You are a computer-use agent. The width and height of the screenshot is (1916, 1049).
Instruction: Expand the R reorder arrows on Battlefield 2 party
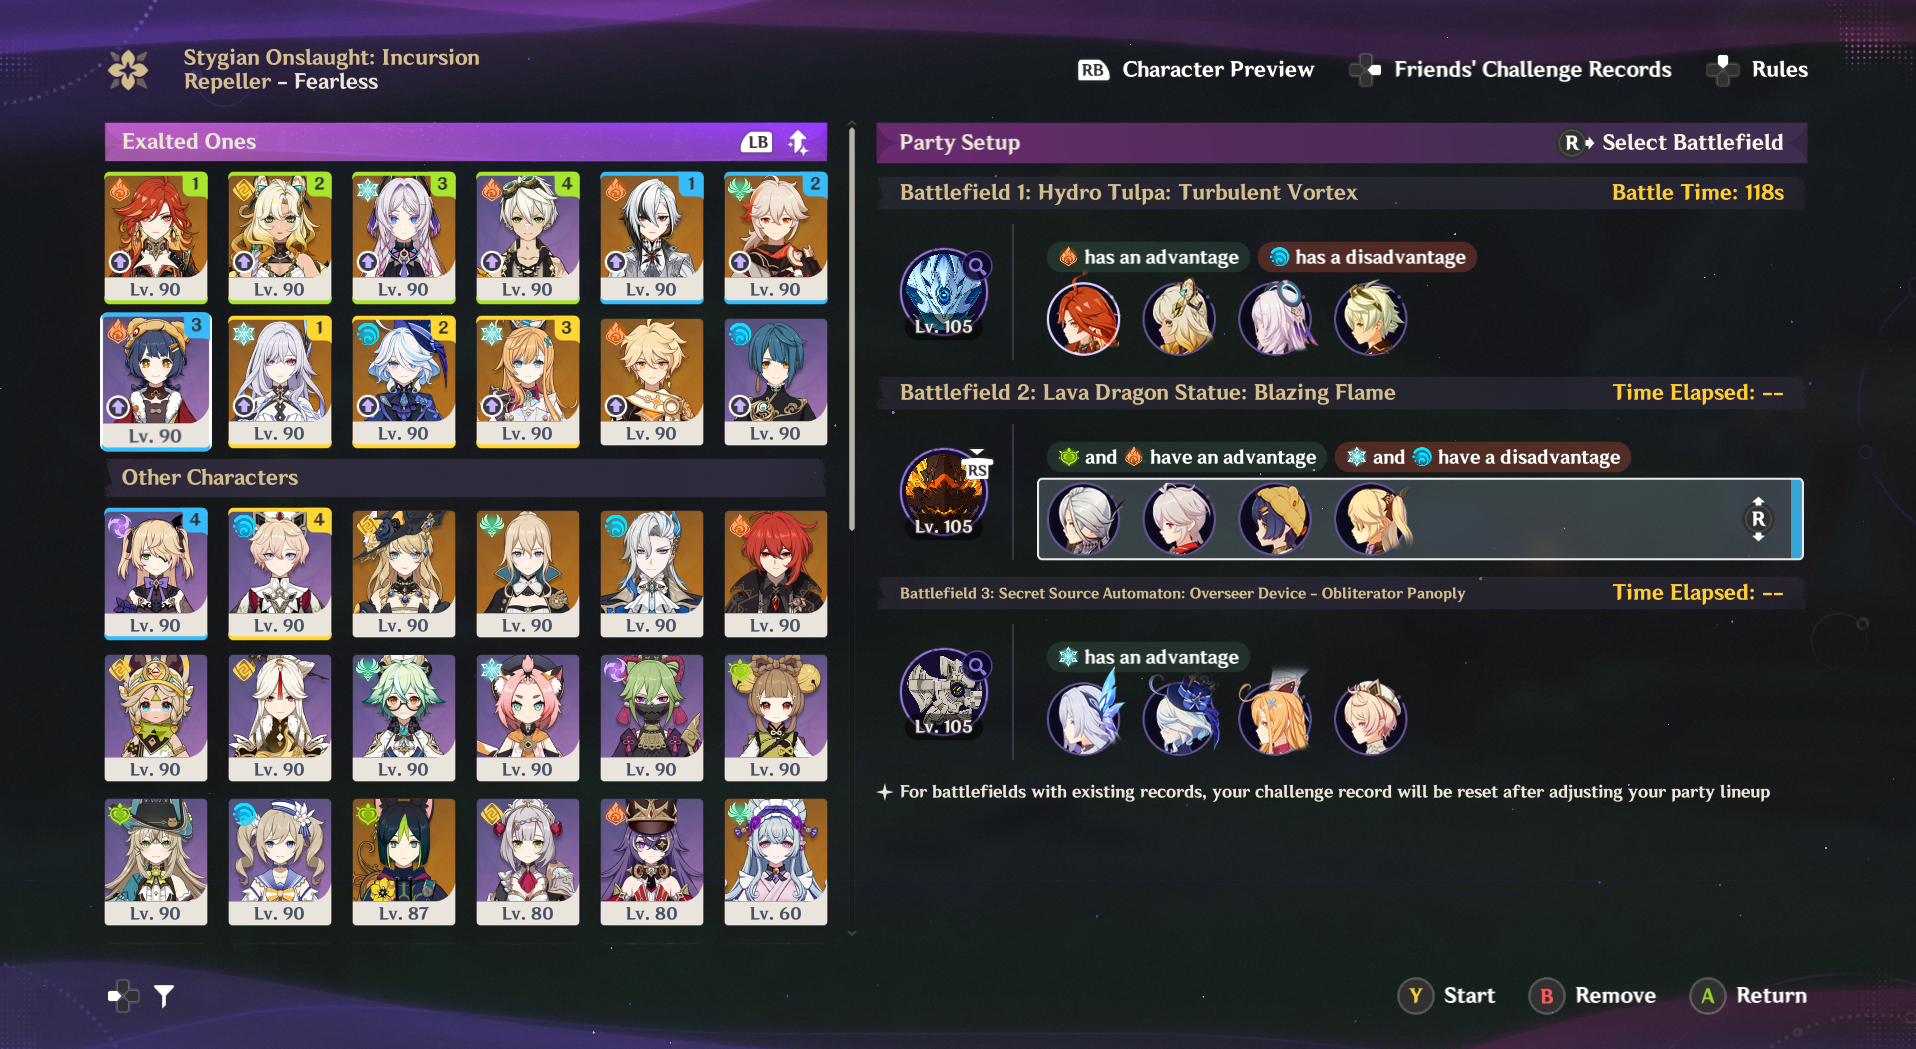[1758, 519]
